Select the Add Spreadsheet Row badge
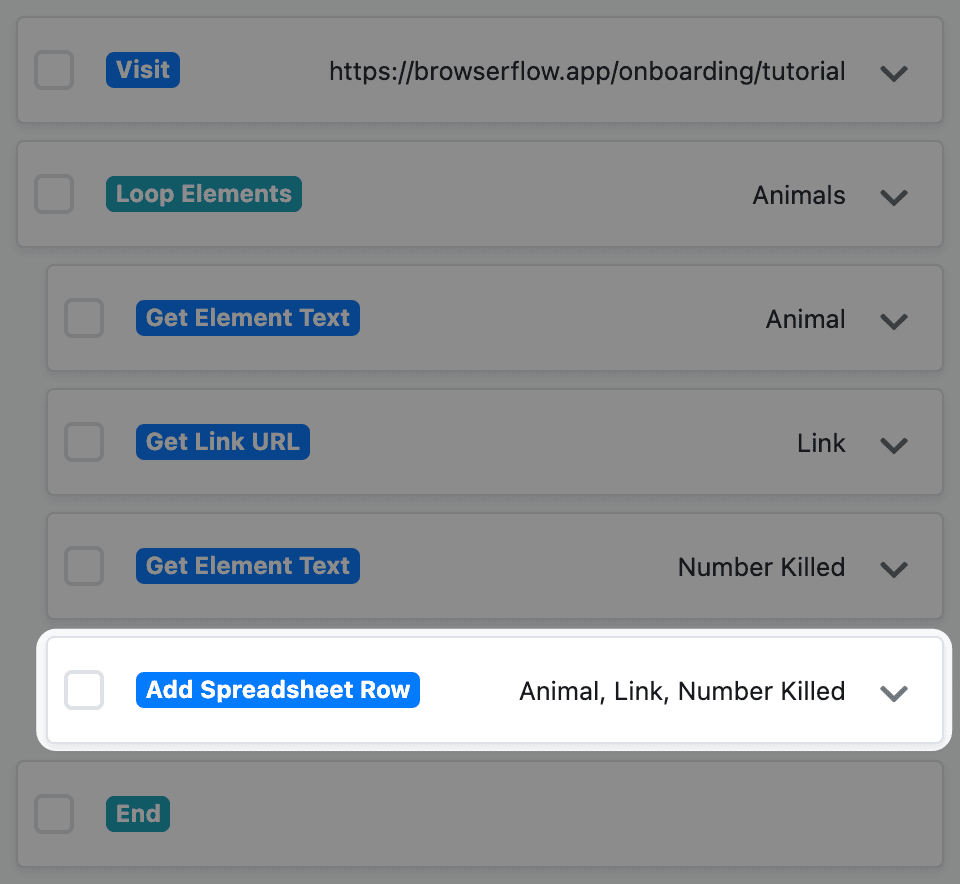Screen dimensions: 960x884 point(277,689)
